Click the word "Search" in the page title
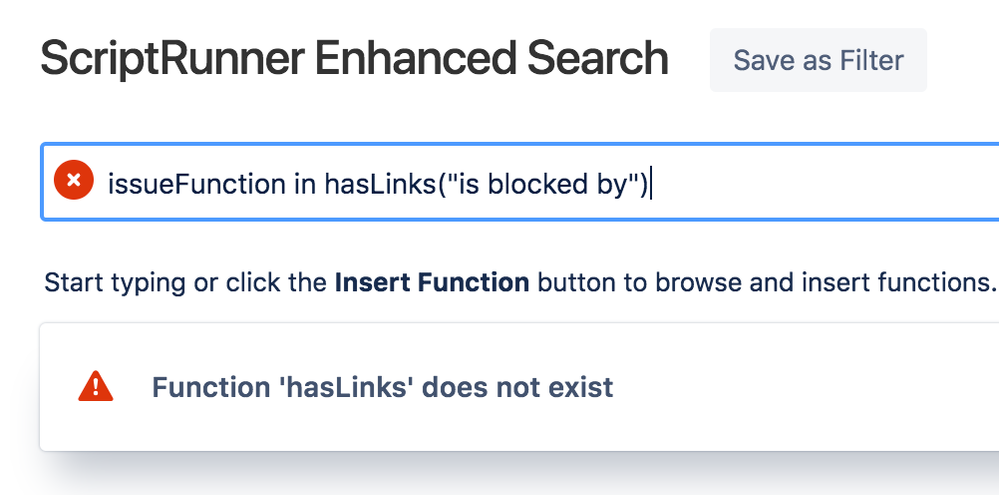This screenshot has height=495, width=999. click(x=597, y=59)
